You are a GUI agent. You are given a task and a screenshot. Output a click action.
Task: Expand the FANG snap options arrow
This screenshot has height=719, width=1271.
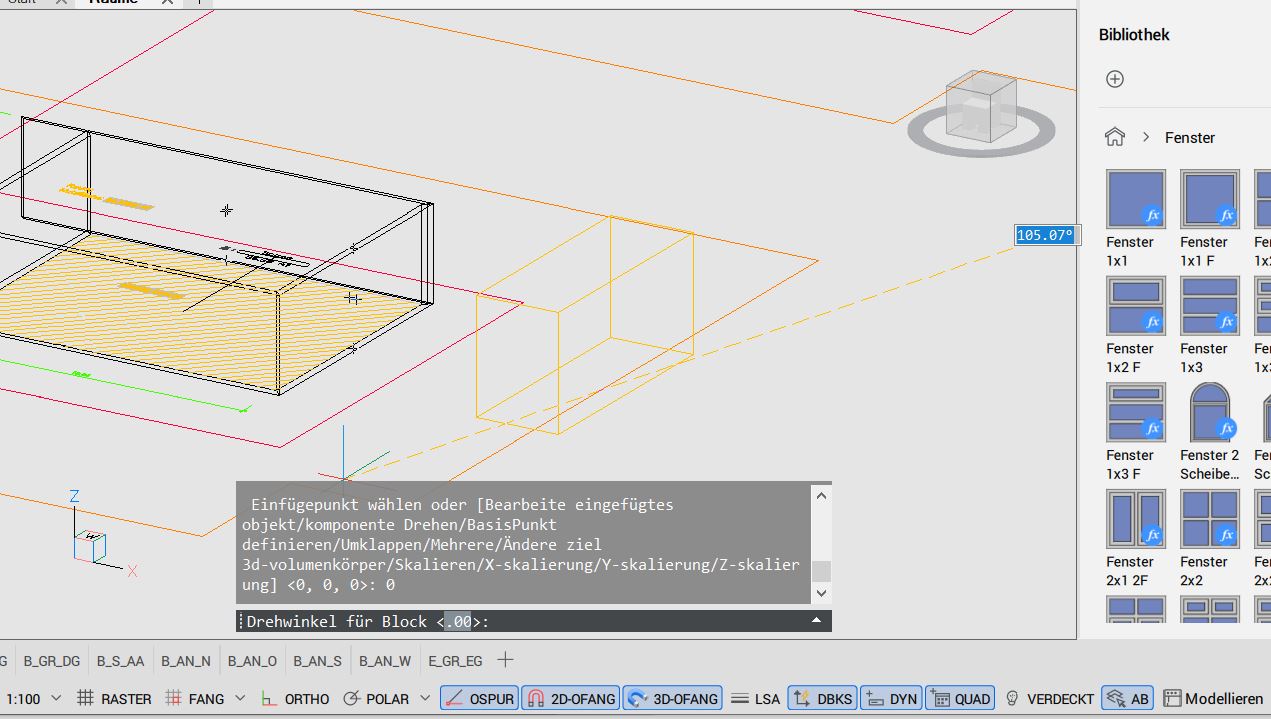tap(241, 698)
